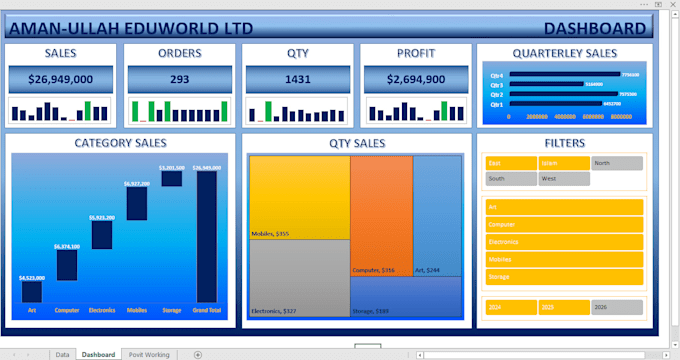Click the Art bar in Category Sales

pos(32,292)
